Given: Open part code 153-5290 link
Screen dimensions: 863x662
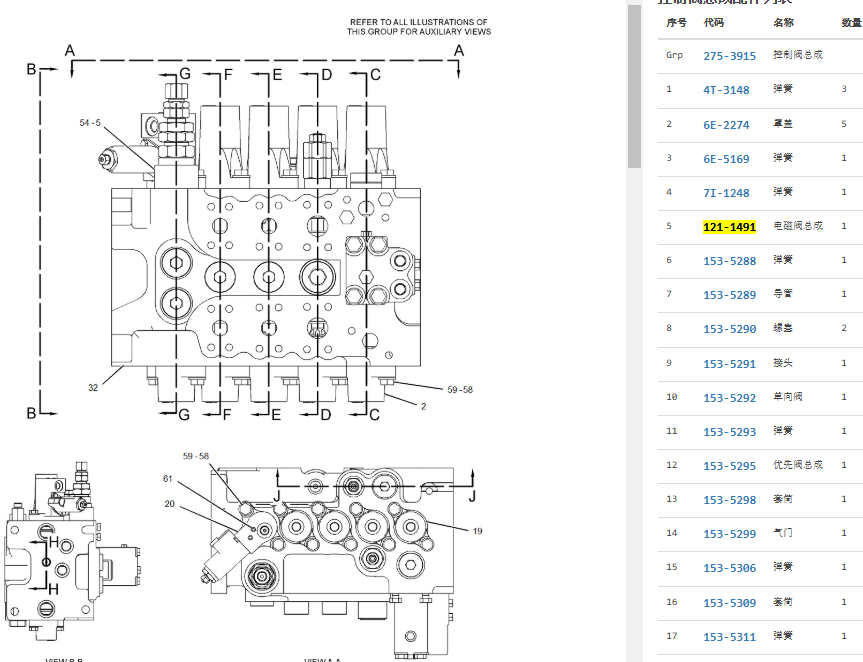Looking at the screenshot, I should coord(729,329).
